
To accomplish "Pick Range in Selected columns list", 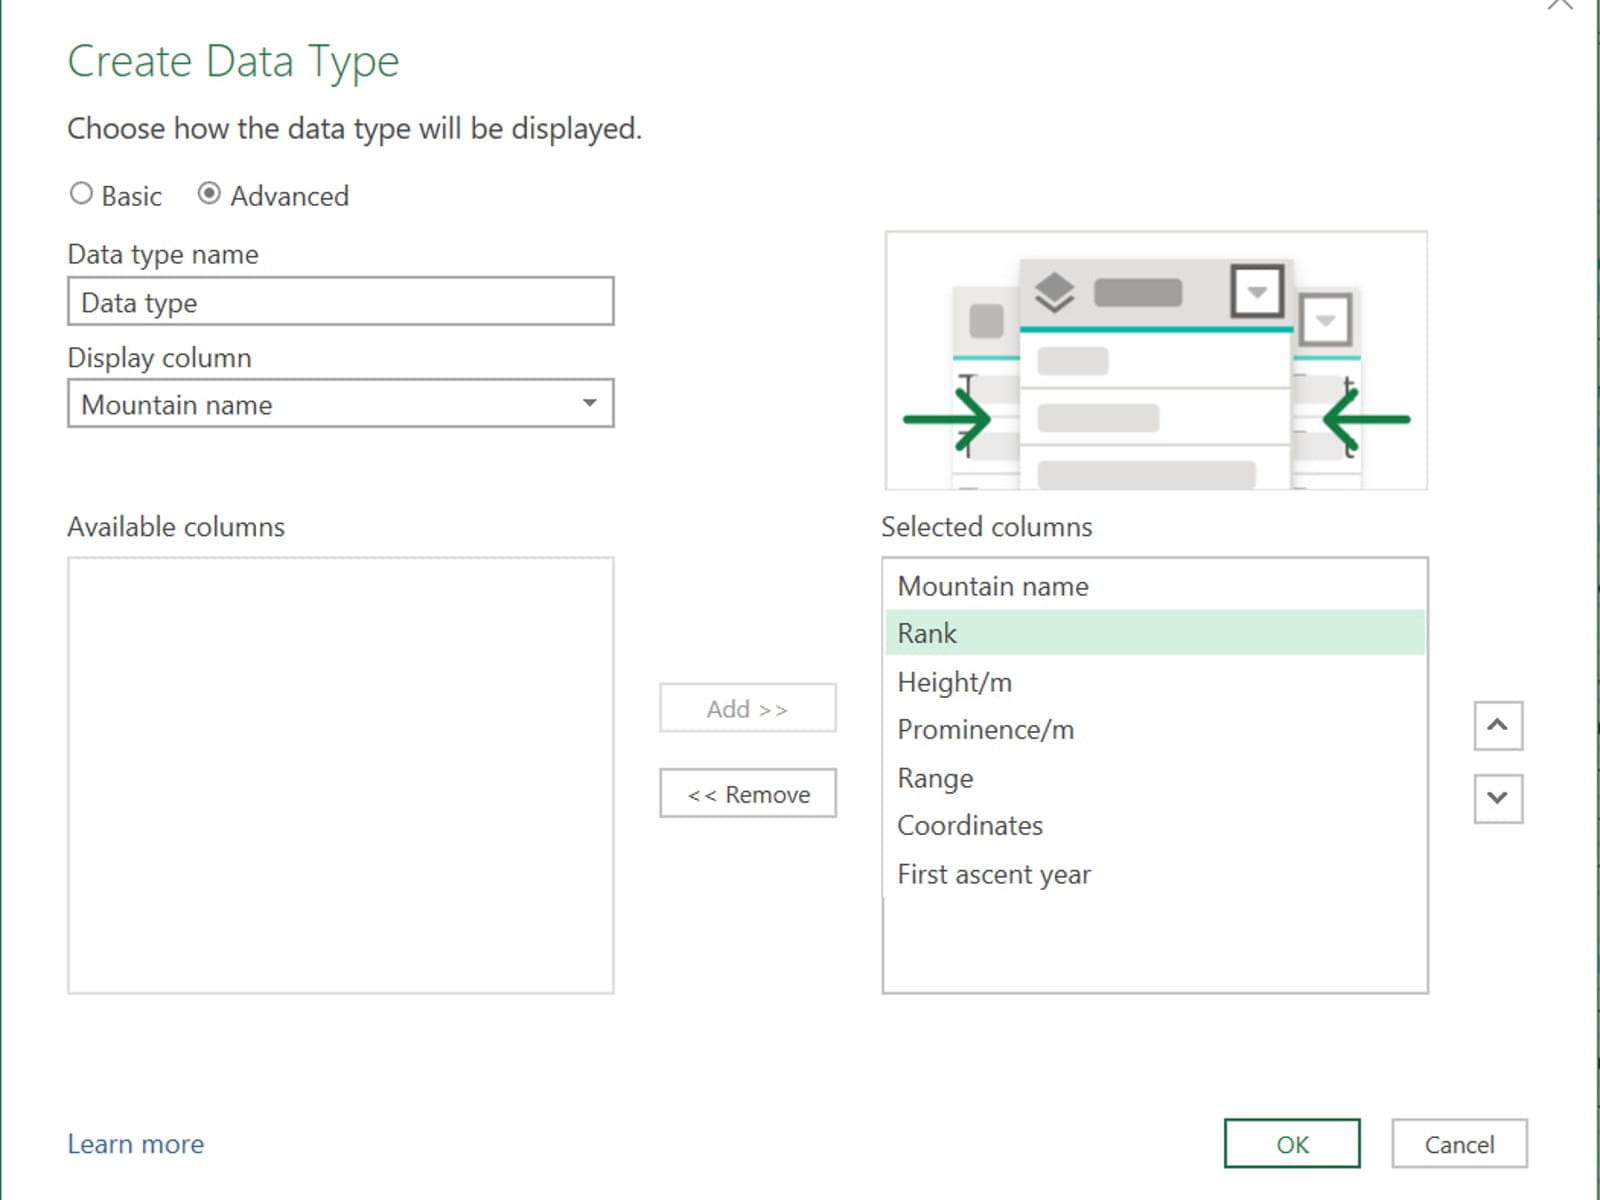I will tap(935, 778).
